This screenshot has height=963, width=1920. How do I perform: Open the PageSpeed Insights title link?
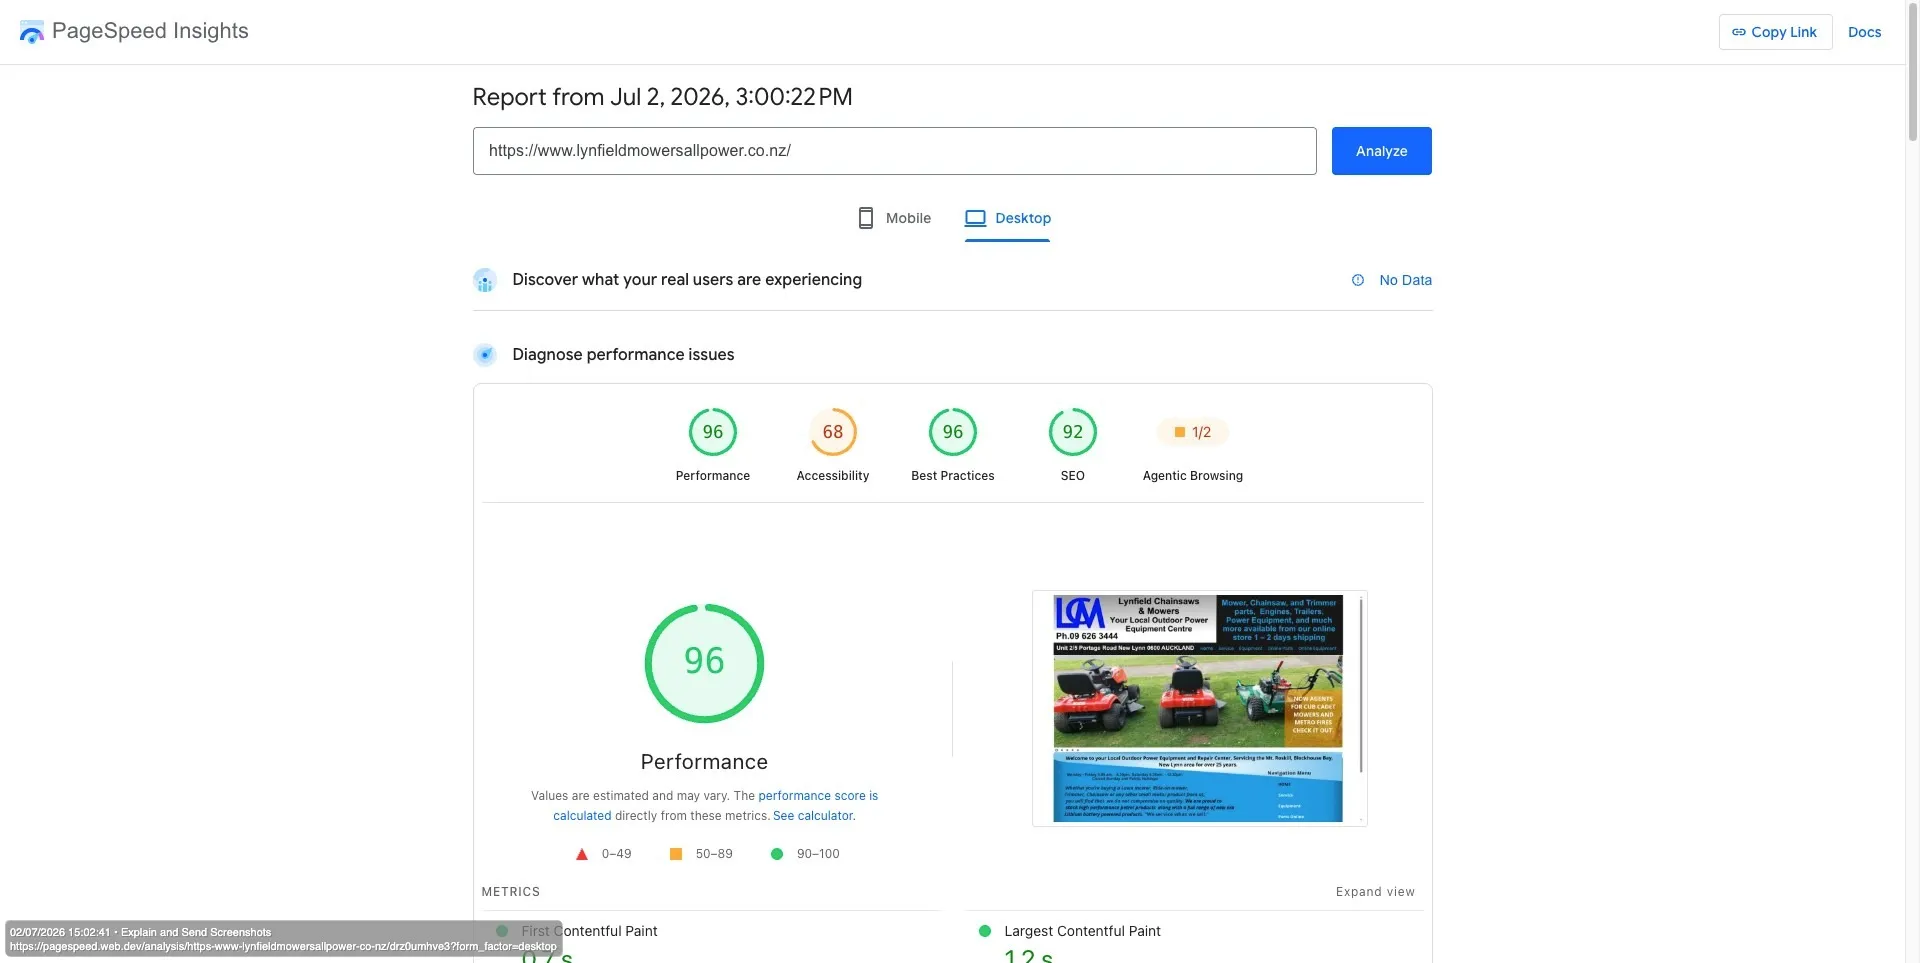click(x=150, y=31)
